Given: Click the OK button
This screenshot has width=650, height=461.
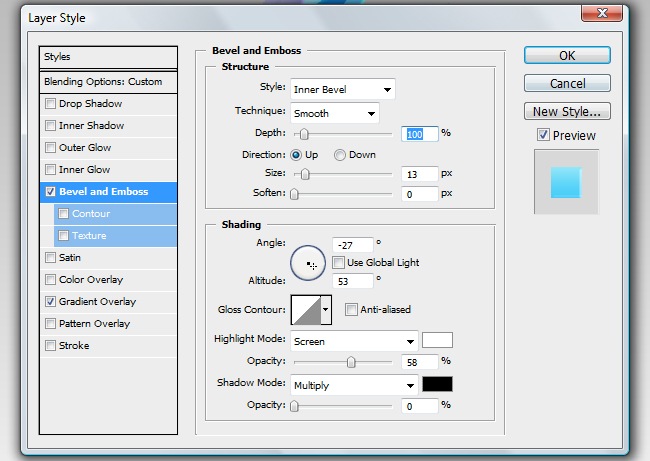Looking at the screenshot, I should click(x=567, y=56).
